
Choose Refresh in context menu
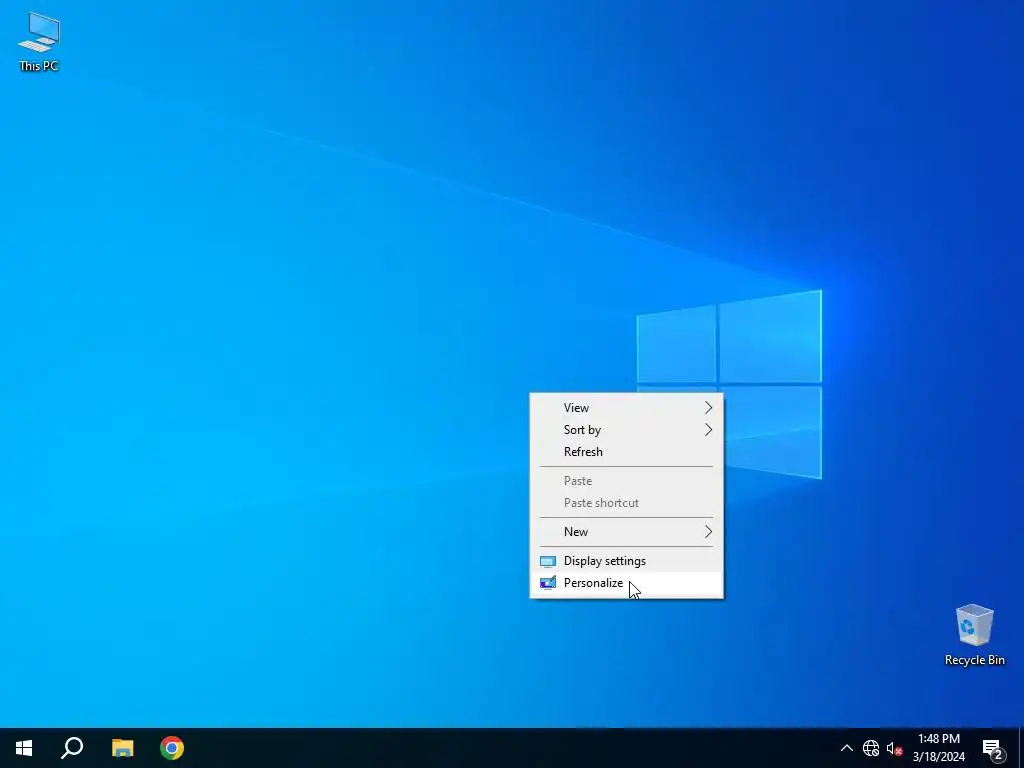click(x=626, y=452)
